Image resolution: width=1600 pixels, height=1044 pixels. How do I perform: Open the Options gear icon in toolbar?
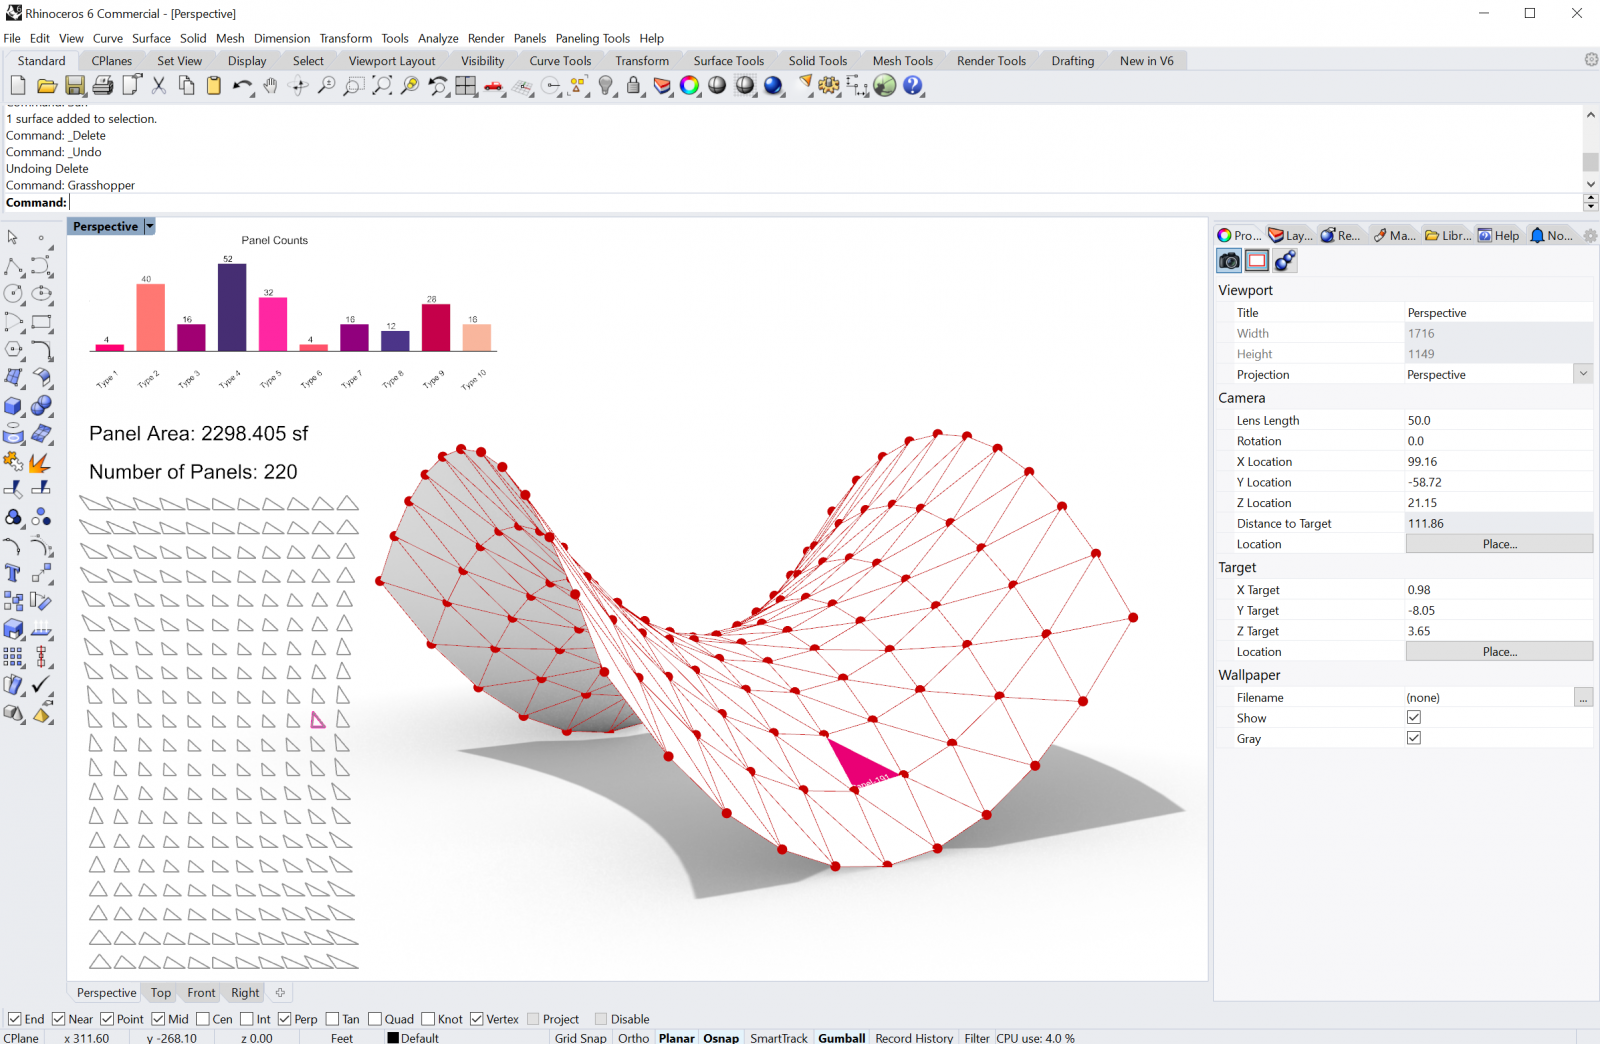click(x=829, y=86)
